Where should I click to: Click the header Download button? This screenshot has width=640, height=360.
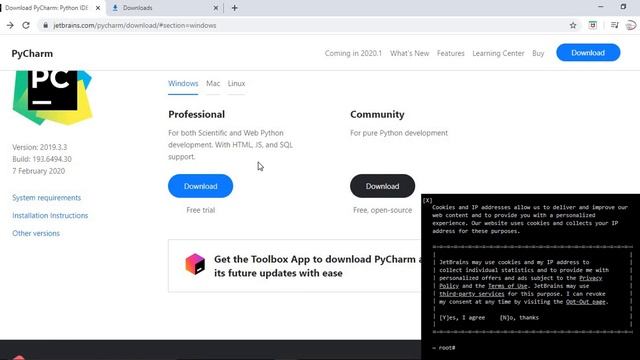pos(588,53)
